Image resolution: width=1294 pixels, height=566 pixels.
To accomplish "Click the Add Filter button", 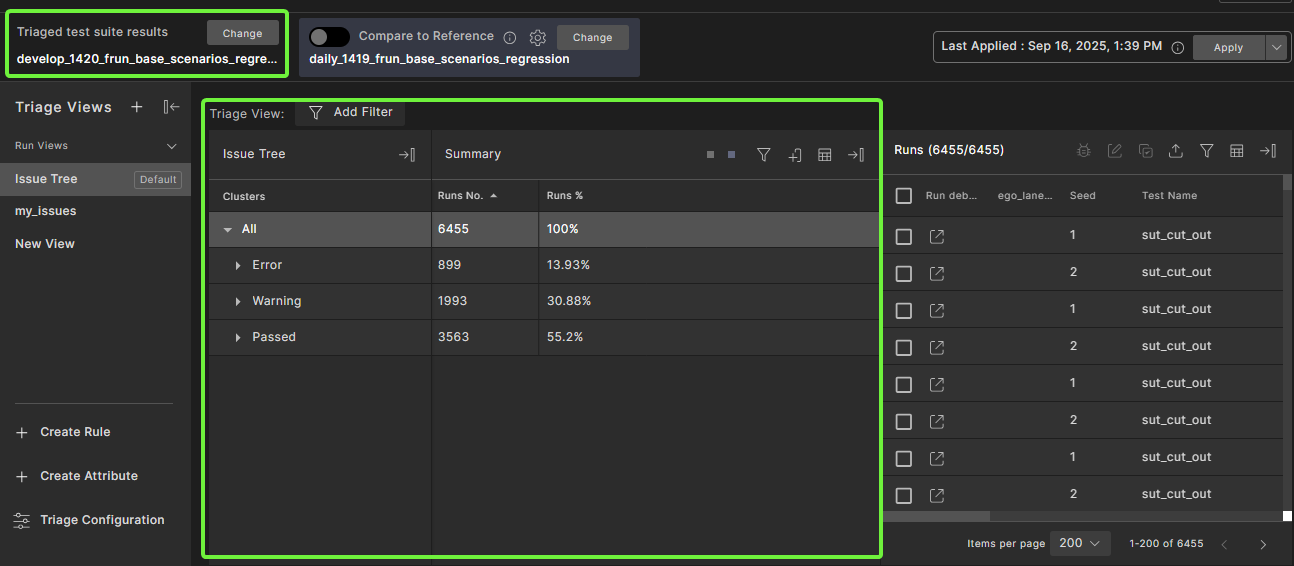I will tap(350, 112).
